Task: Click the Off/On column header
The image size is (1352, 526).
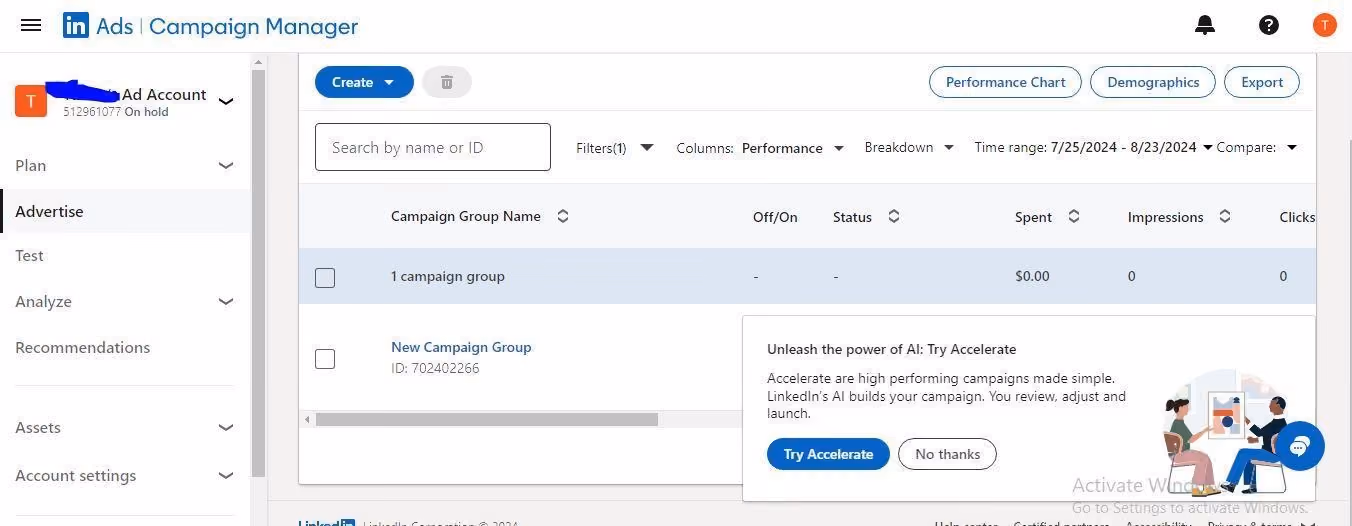Action: (775, 217)
